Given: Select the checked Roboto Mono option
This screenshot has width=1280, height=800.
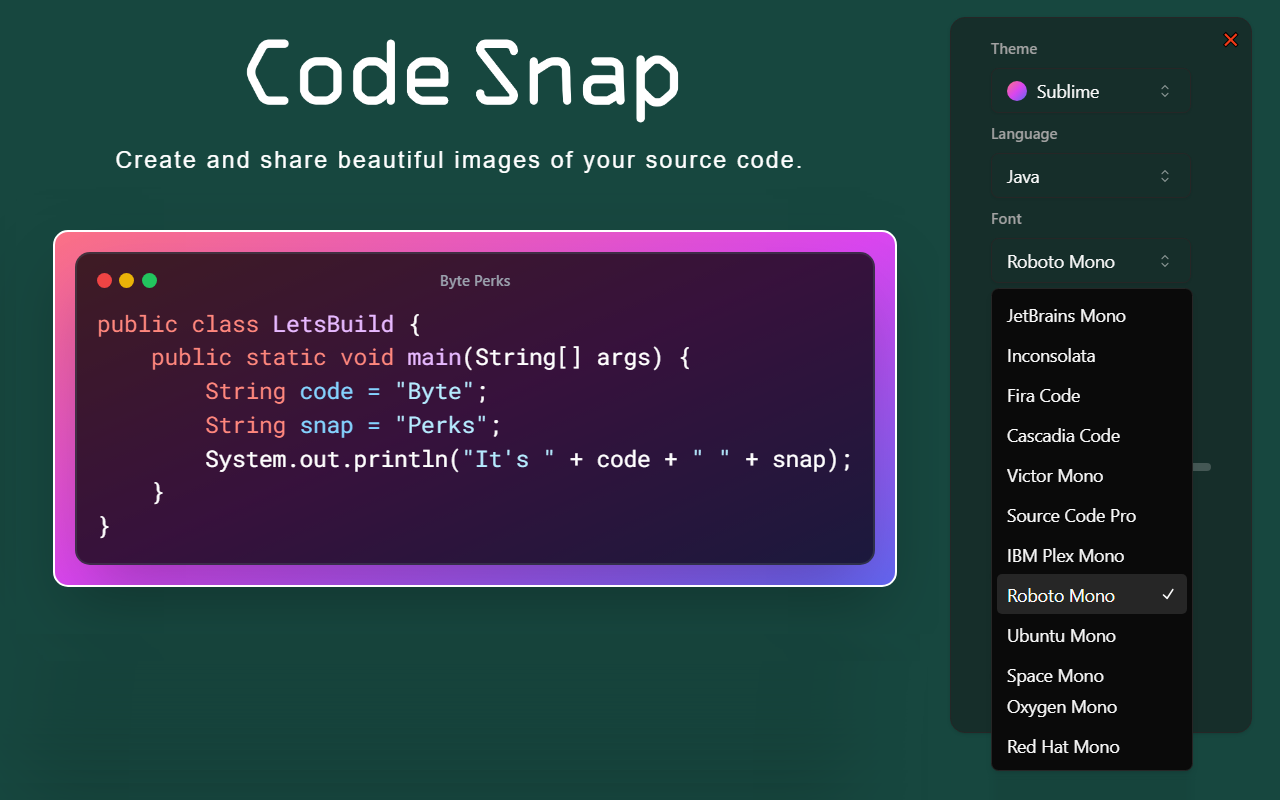Looking at the screenshot, I should point(1092,594).
